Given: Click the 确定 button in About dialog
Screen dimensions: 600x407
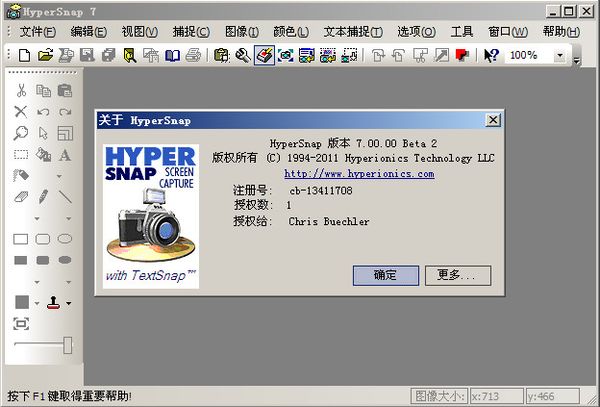Looking at the screenshot, I should pyautogui.click(x=385, y=274).
